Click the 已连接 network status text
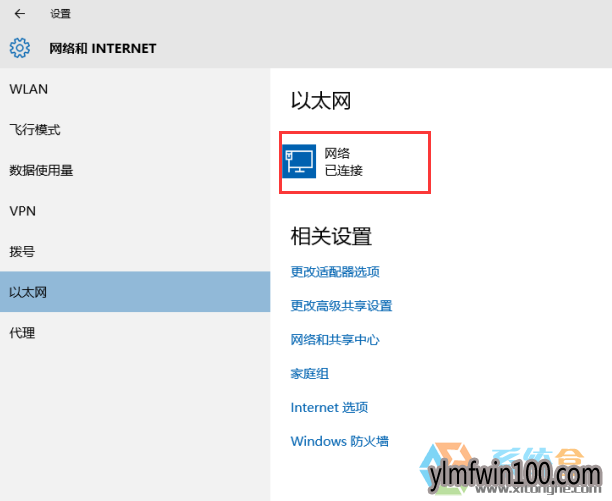 [x=344, y=171]
